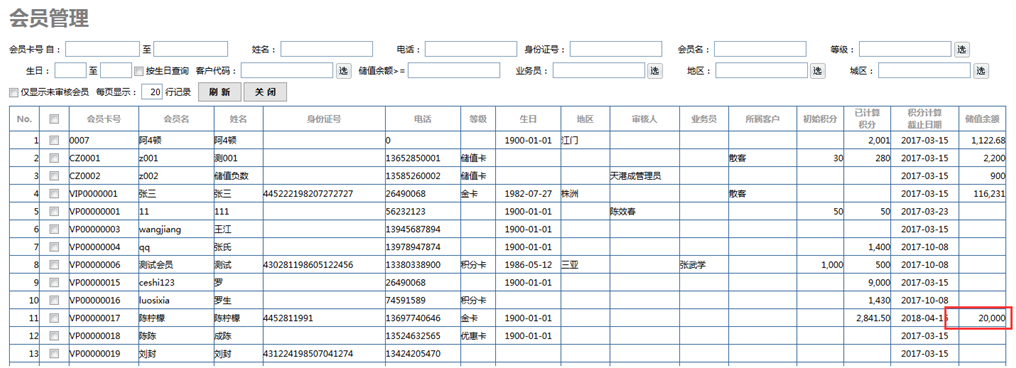Click the 选 button beside 客户代码 field

343,71
